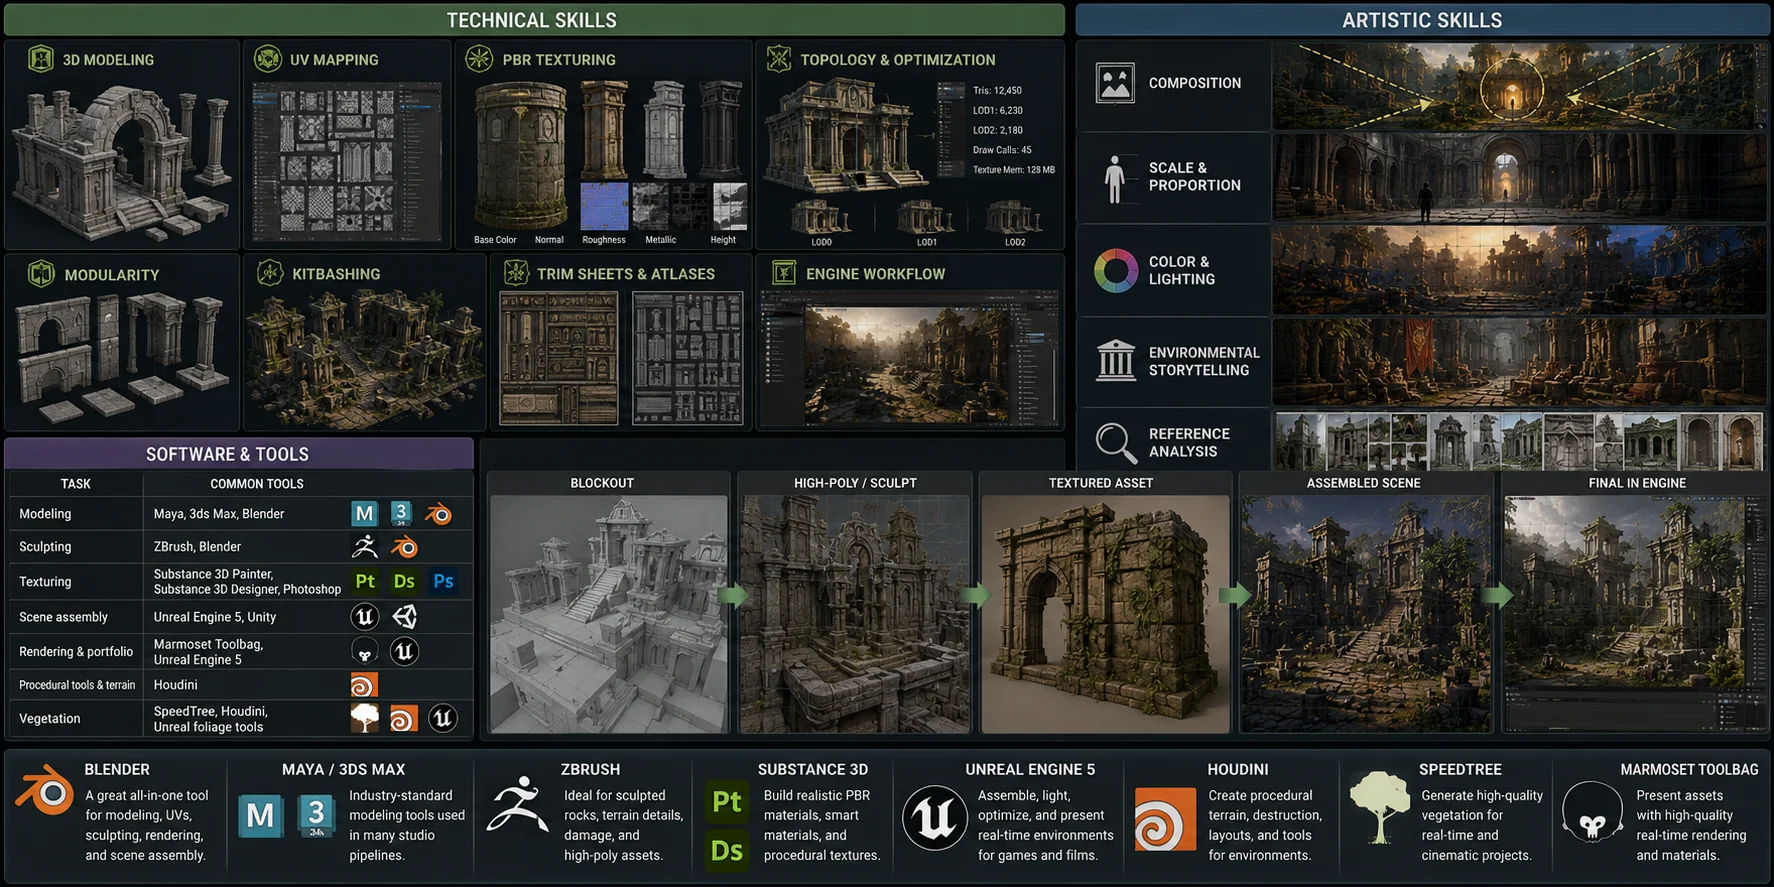Click the Blender icon in Modeling row
Viewport: 1774px width, 887px height.
438,514
